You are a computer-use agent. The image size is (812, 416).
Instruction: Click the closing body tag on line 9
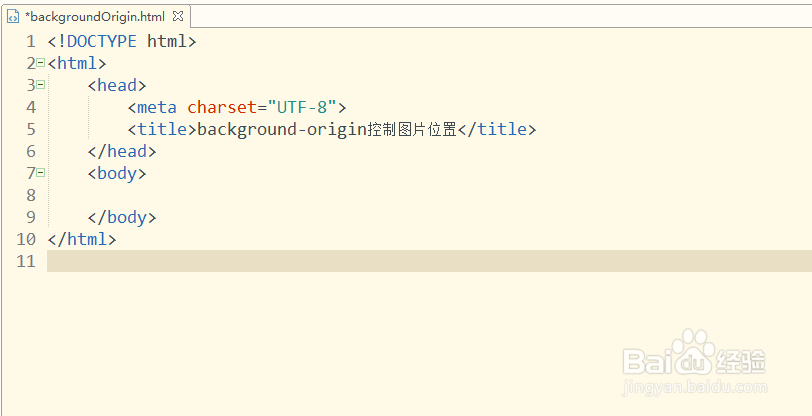pos(122,217)
